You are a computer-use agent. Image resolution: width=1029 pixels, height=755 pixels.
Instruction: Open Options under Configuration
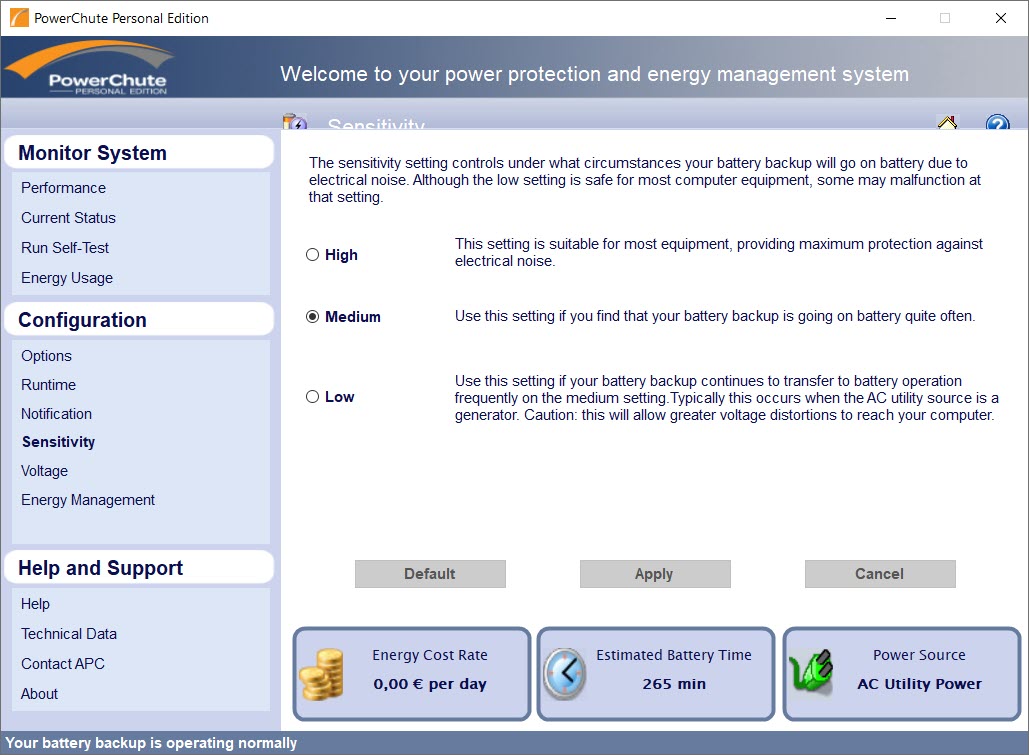pos(46,356)
